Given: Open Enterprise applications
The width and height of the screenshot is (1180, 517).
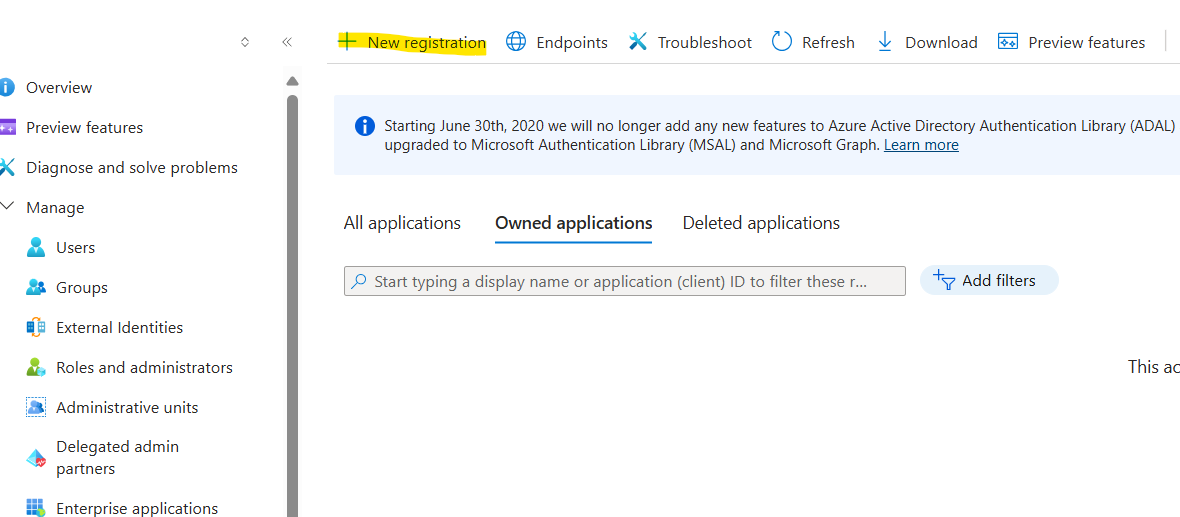Looking at the screenshot, I should [137, 508].
